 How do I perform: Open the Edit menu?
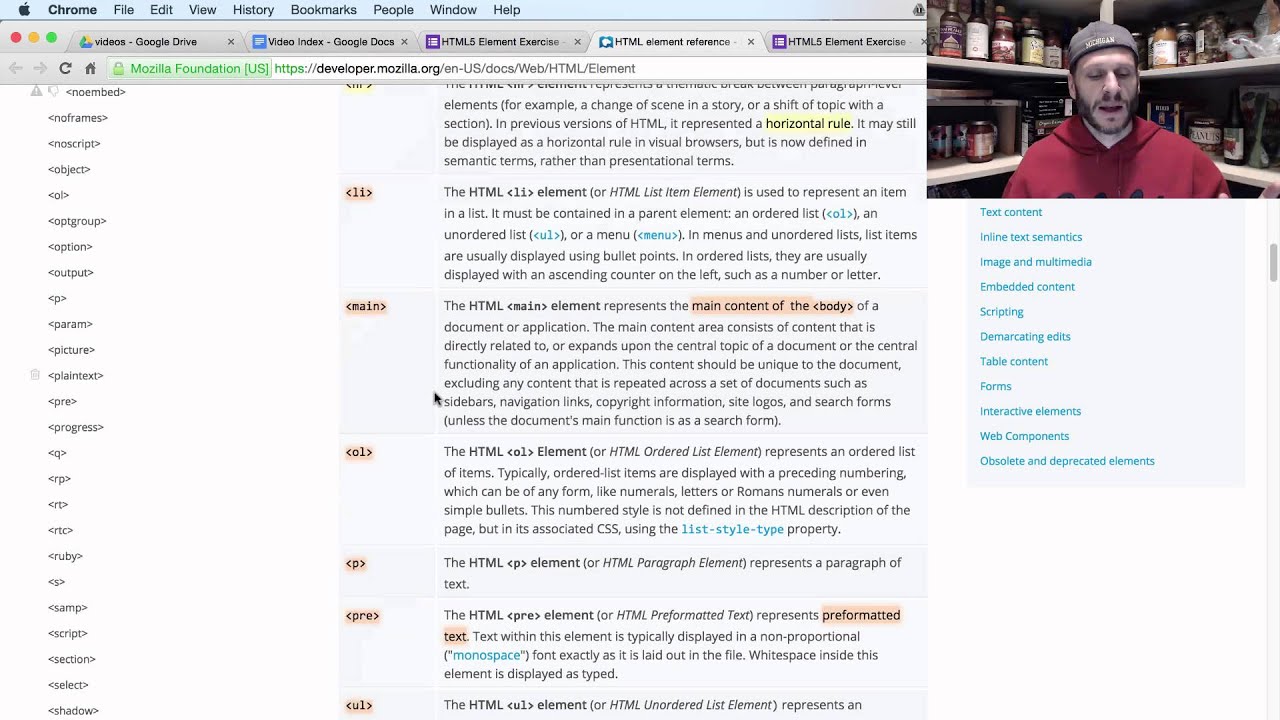tap(161, 10)
